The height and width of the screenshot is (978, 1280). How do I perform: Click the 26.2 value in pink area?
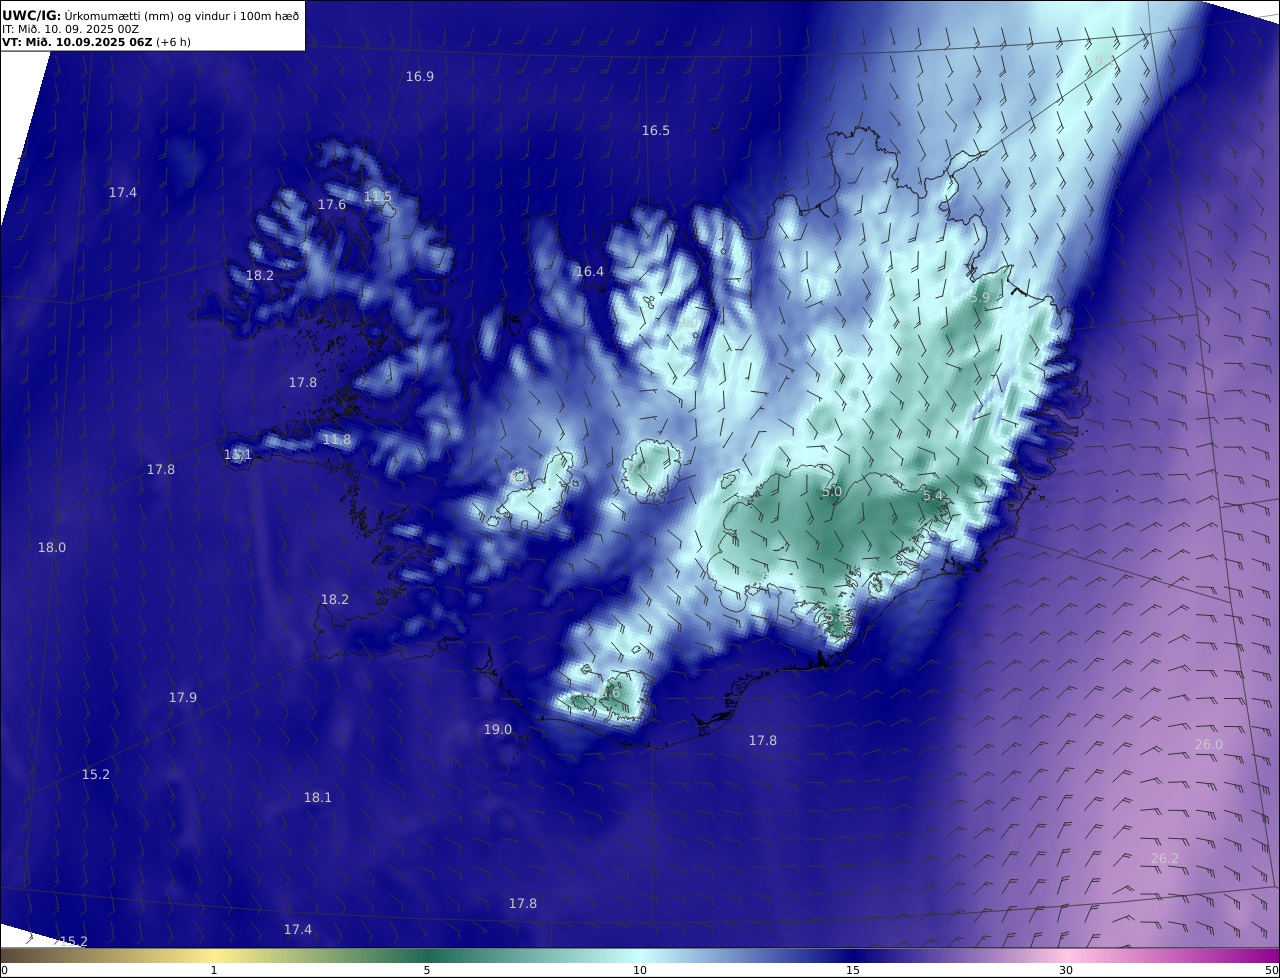point(1164,859)
